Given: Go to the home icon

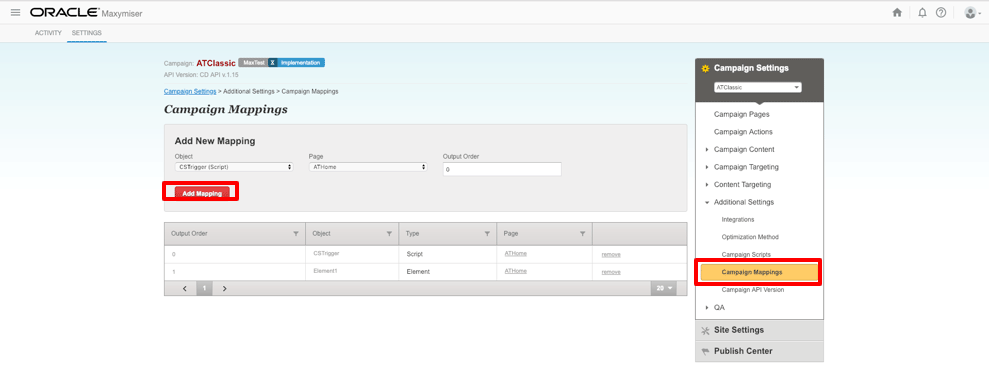Looking at the screenshot, I should click(x=897, y=13).
